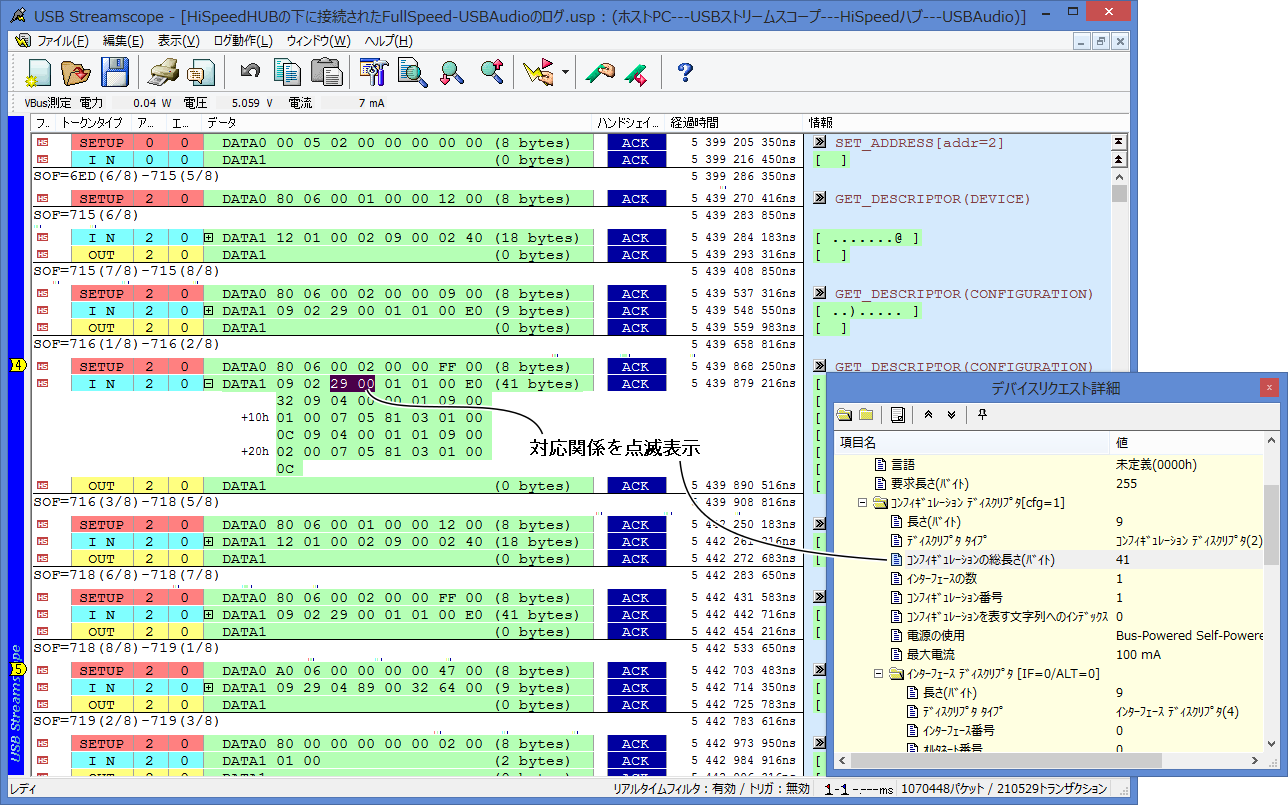Open the ヘルプ(H) menu
This screenshot has height=805, width=1288.
(388, 41)
